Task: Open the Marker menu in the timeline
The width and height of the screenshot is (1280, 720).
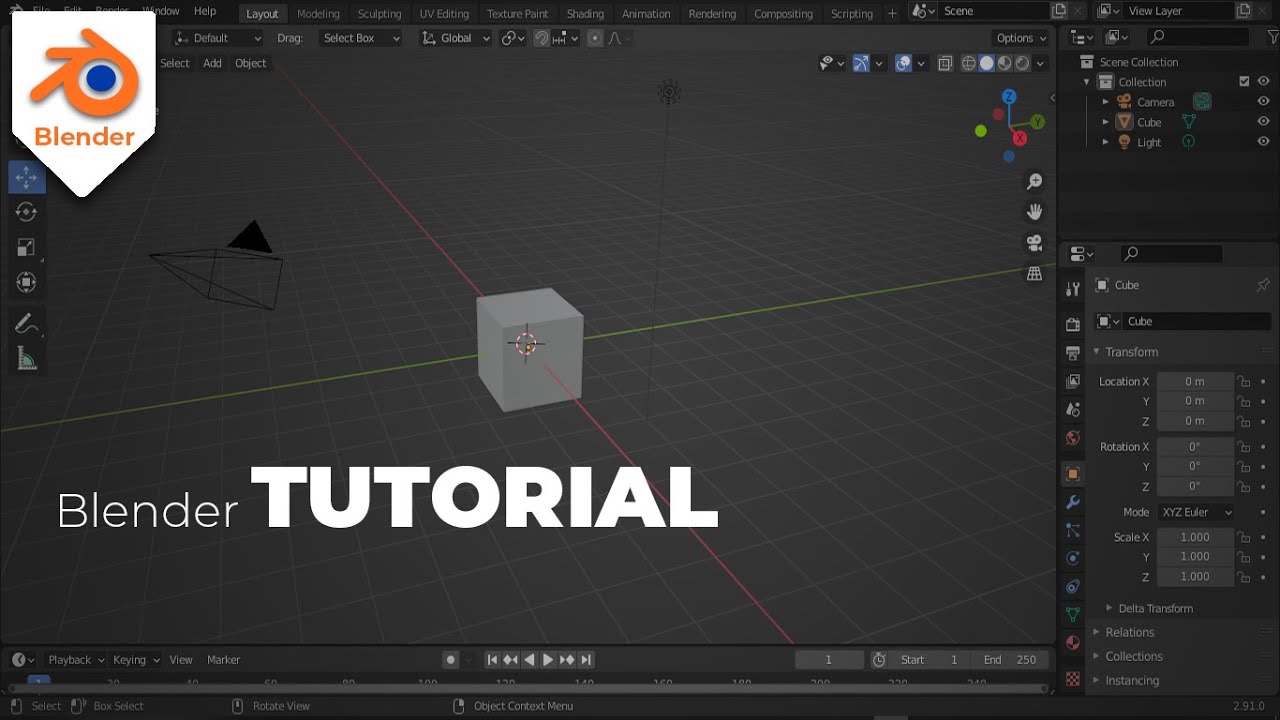Action: (224, 660)
